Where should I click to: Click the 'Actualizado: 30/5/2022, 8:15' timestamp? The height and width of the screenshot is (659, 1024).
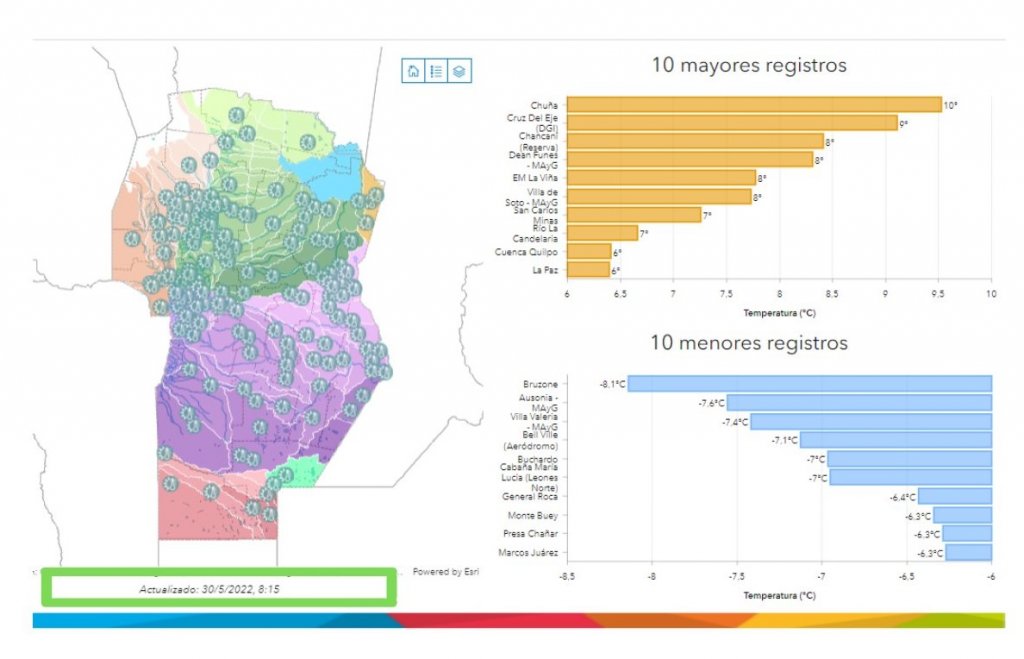(209, 590)
